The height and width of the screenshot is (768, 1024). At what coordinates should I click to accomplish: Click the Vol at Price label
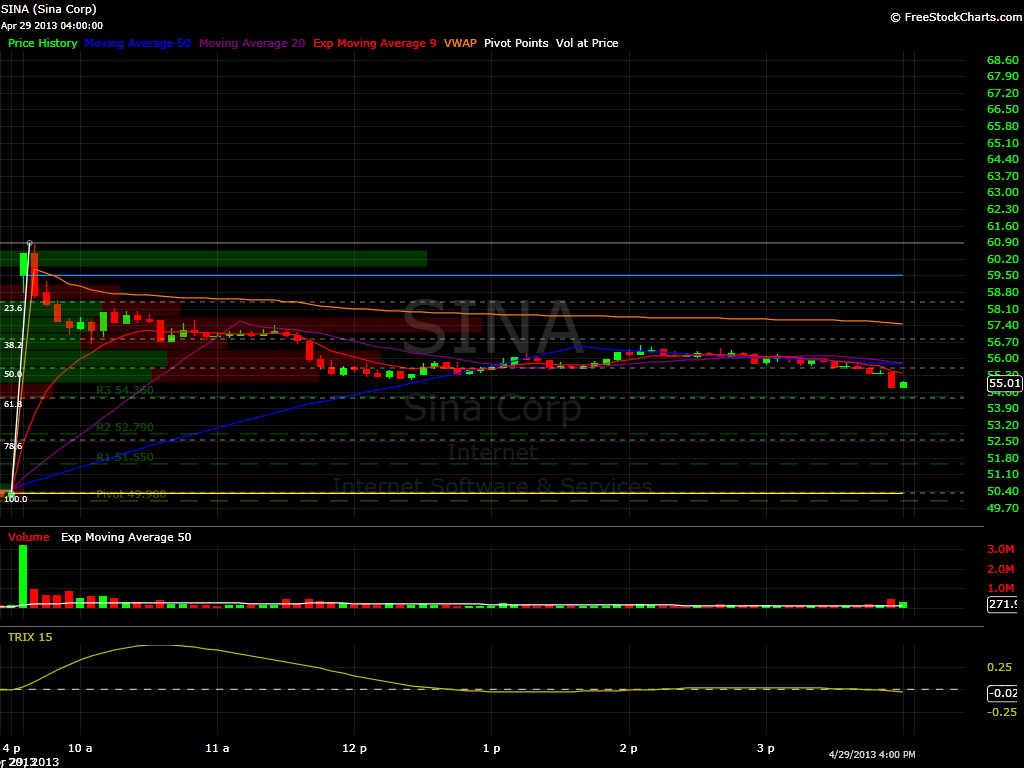[587, 43]
